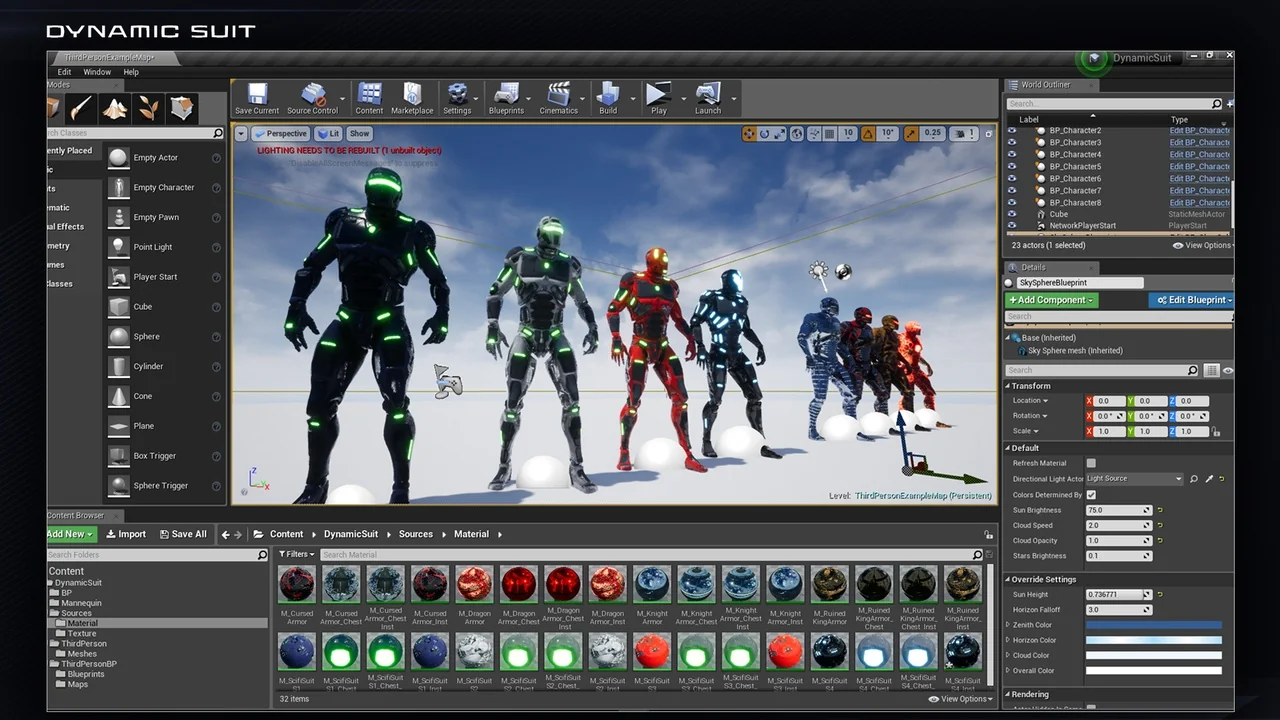The image size is (1280, 720).
Task: Enable the Colors Determined By checkbox
Action: [1091, 494]
